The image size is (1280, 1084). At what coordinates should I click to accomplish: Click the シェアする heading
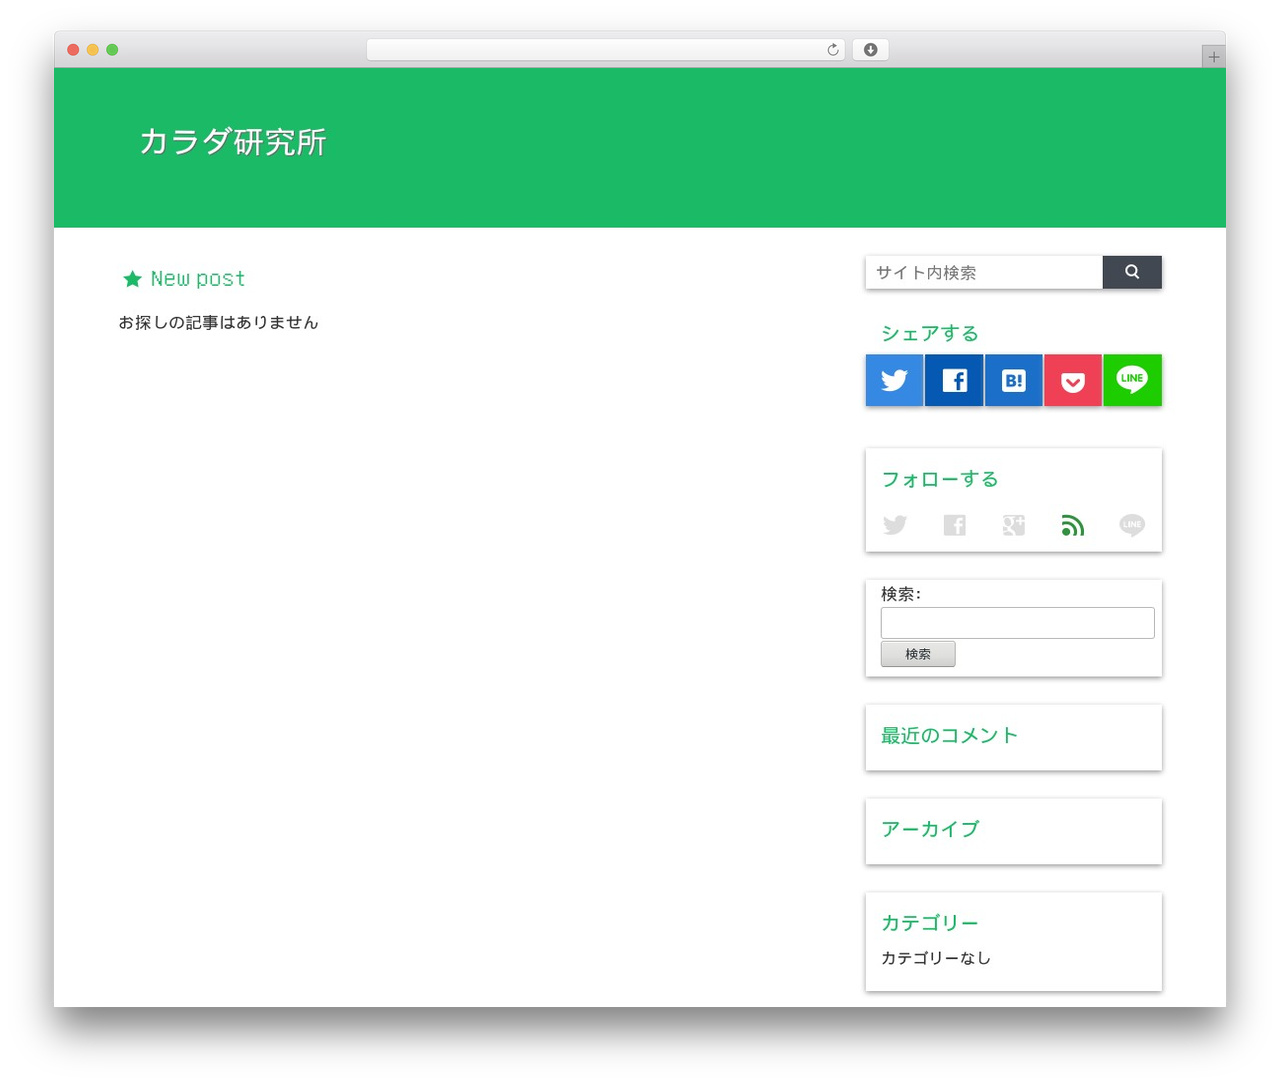(930, 333)
